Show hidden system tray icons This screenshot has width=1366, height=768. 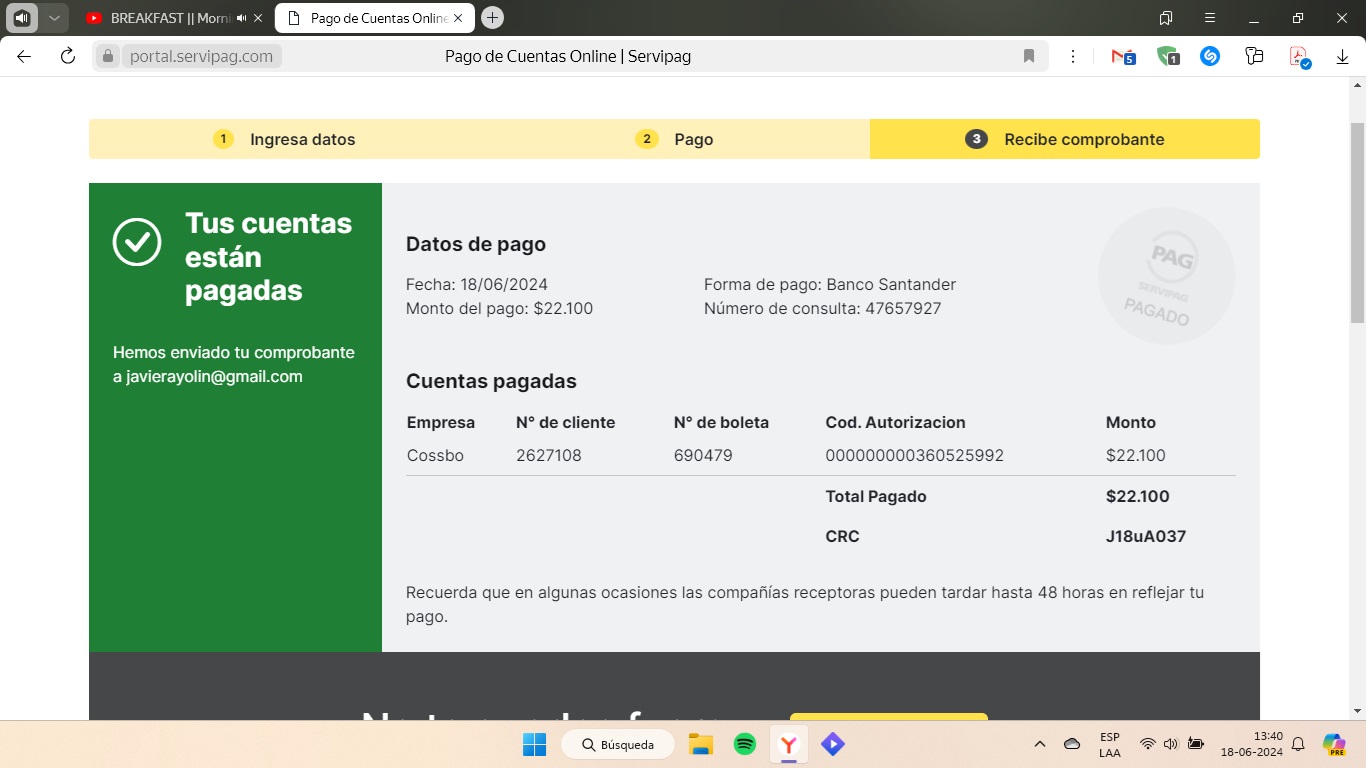point(1039,744)
